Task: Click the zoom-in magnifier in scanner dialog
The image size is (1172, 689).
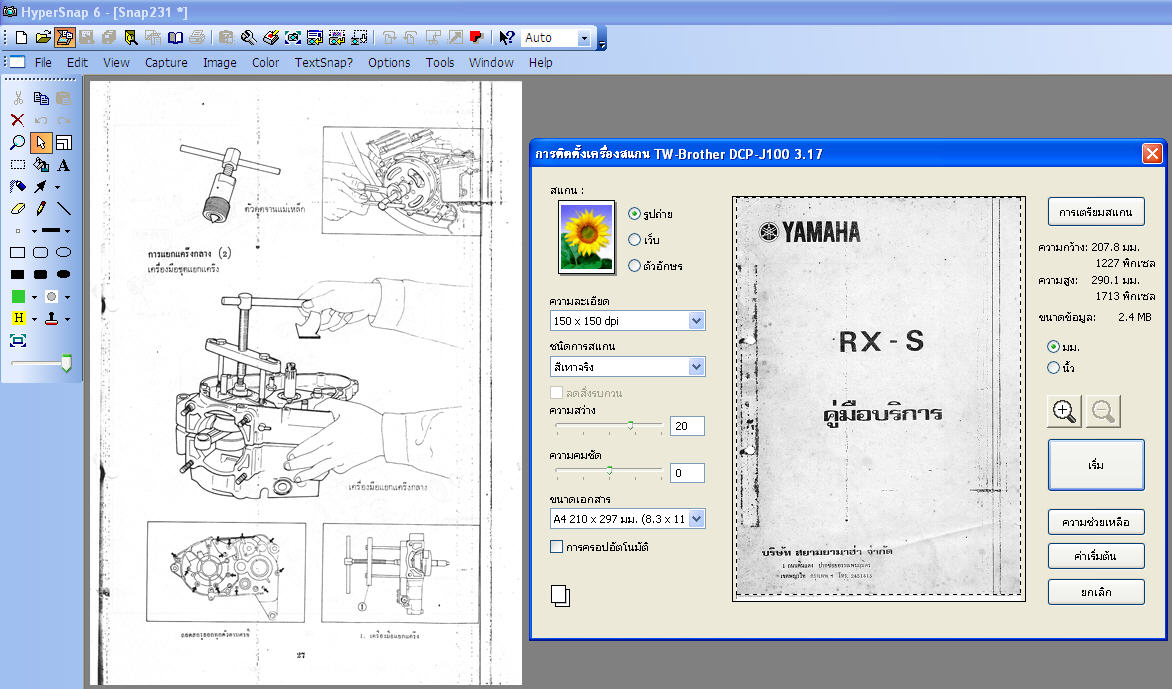Action: 1064,411
